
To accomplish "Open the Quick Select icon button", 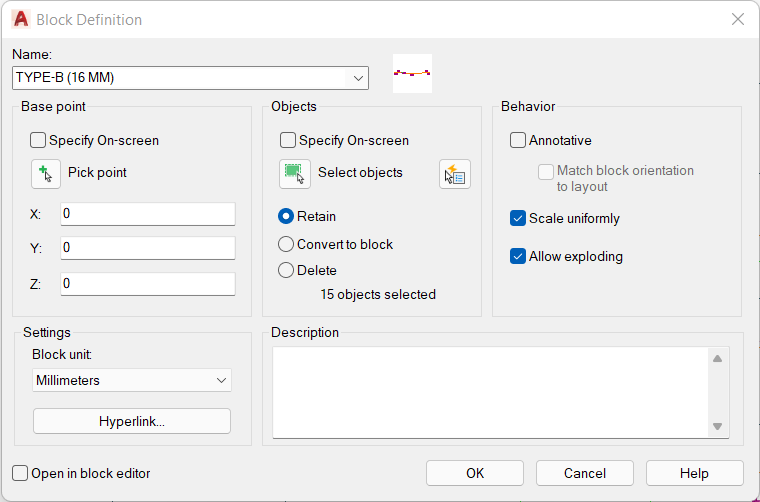I will pos(455,174).
